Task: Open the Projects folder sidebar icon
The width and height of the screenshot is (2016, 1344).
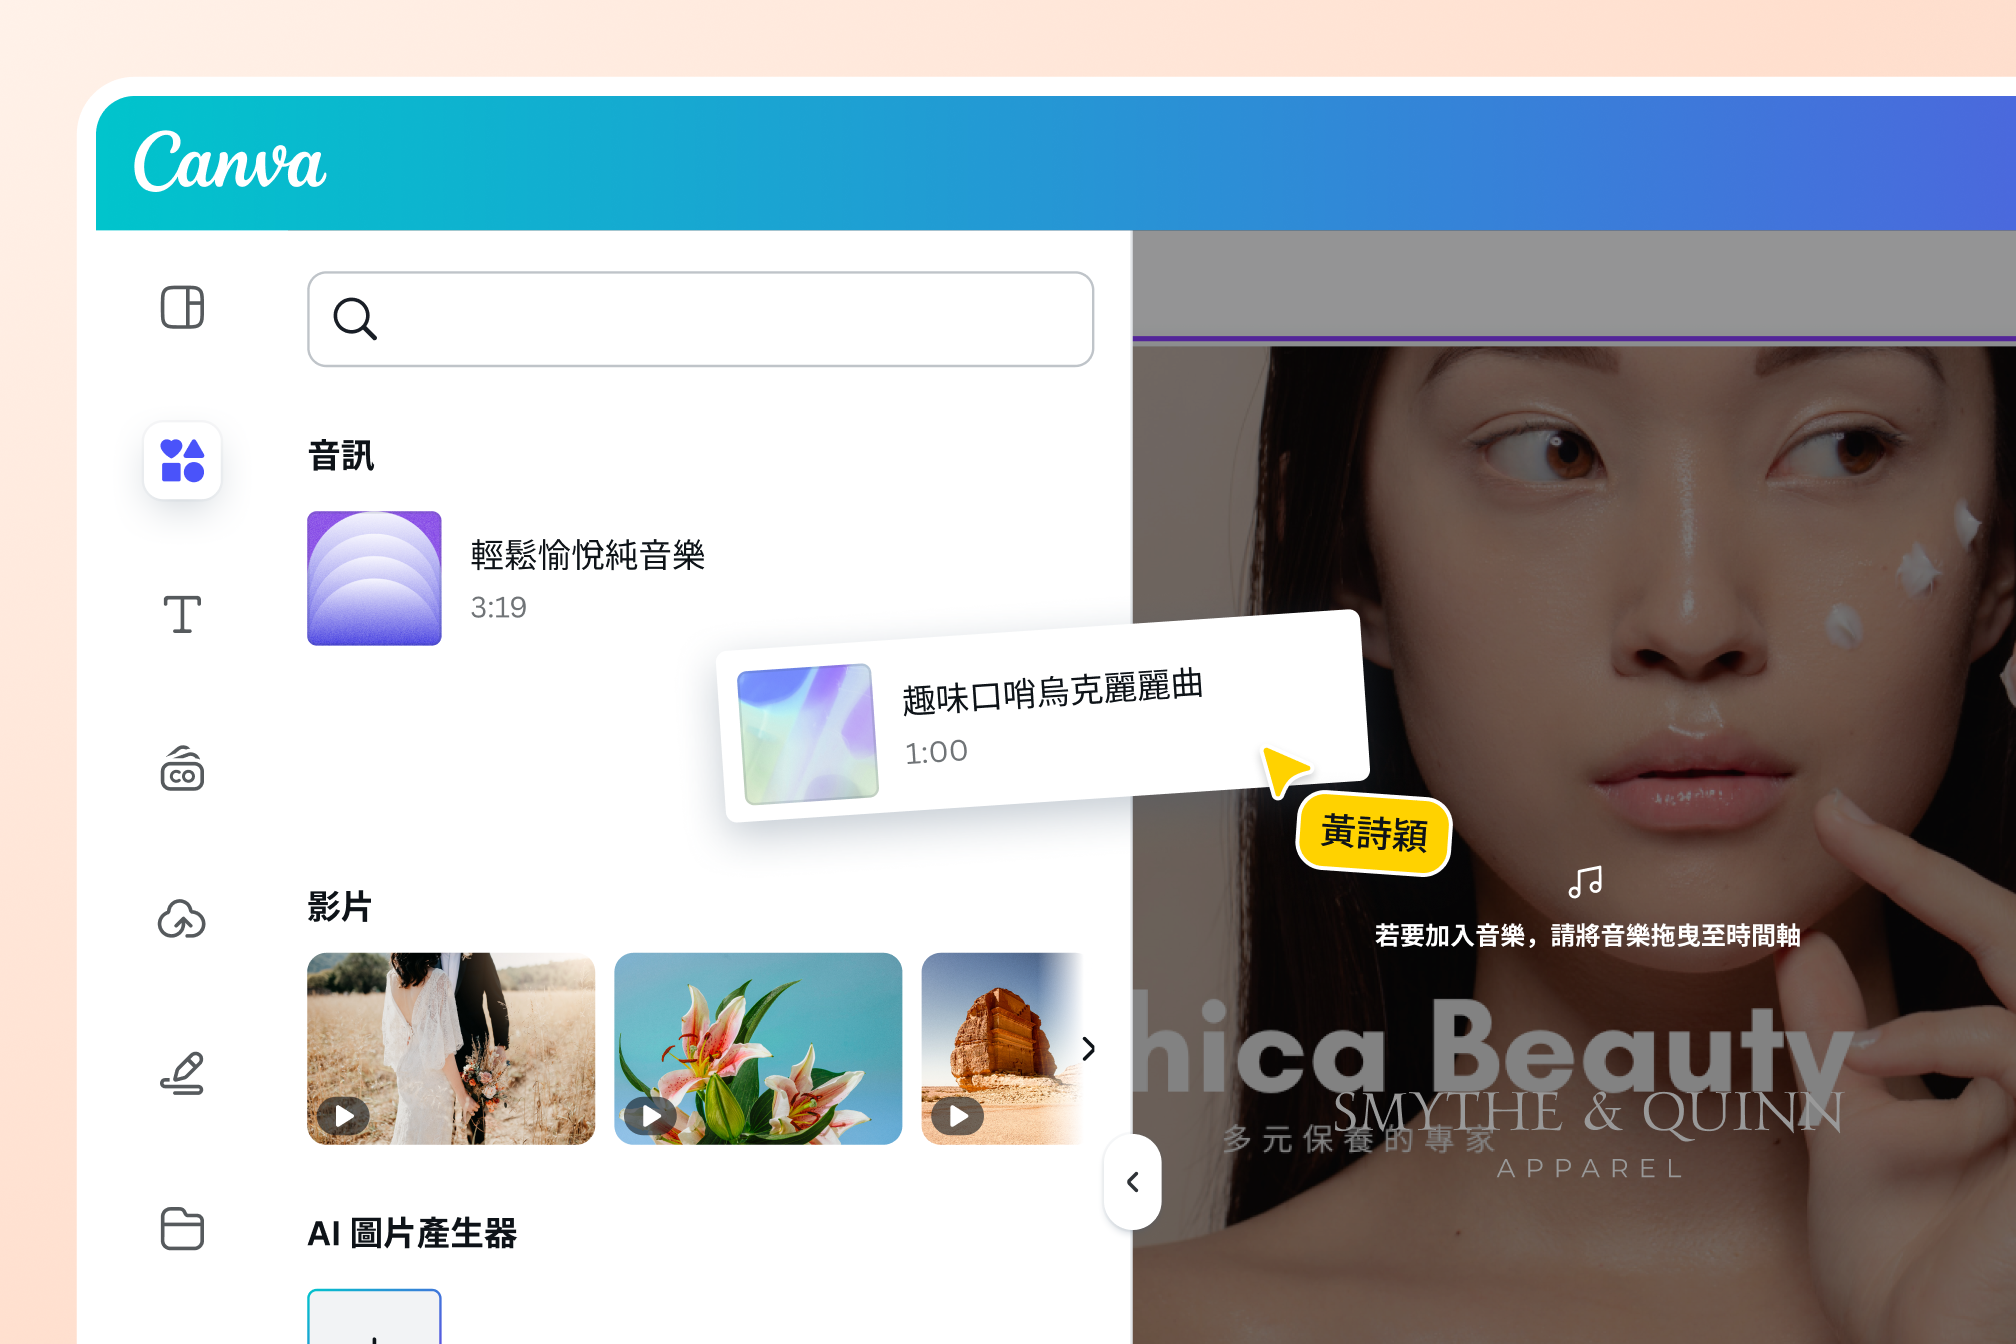Action: pyautogui.click(x=182, y=1228)
